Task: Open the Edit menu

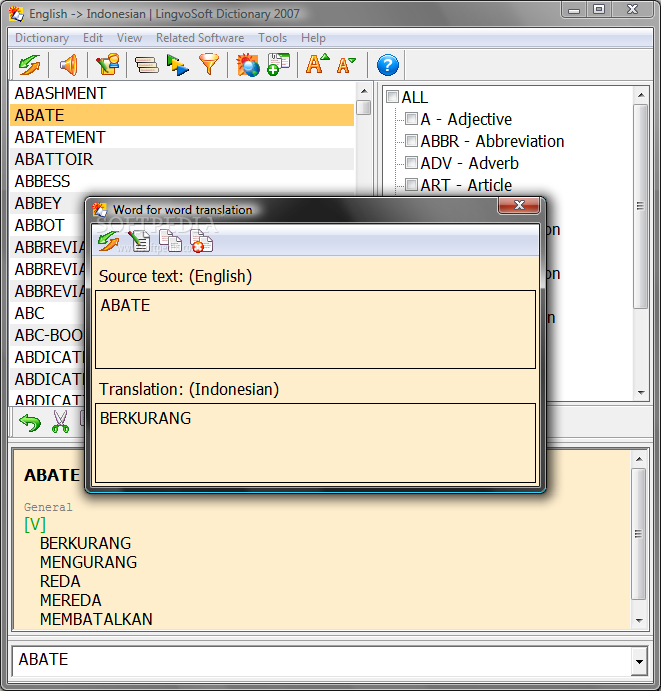Action: point(93,38)
